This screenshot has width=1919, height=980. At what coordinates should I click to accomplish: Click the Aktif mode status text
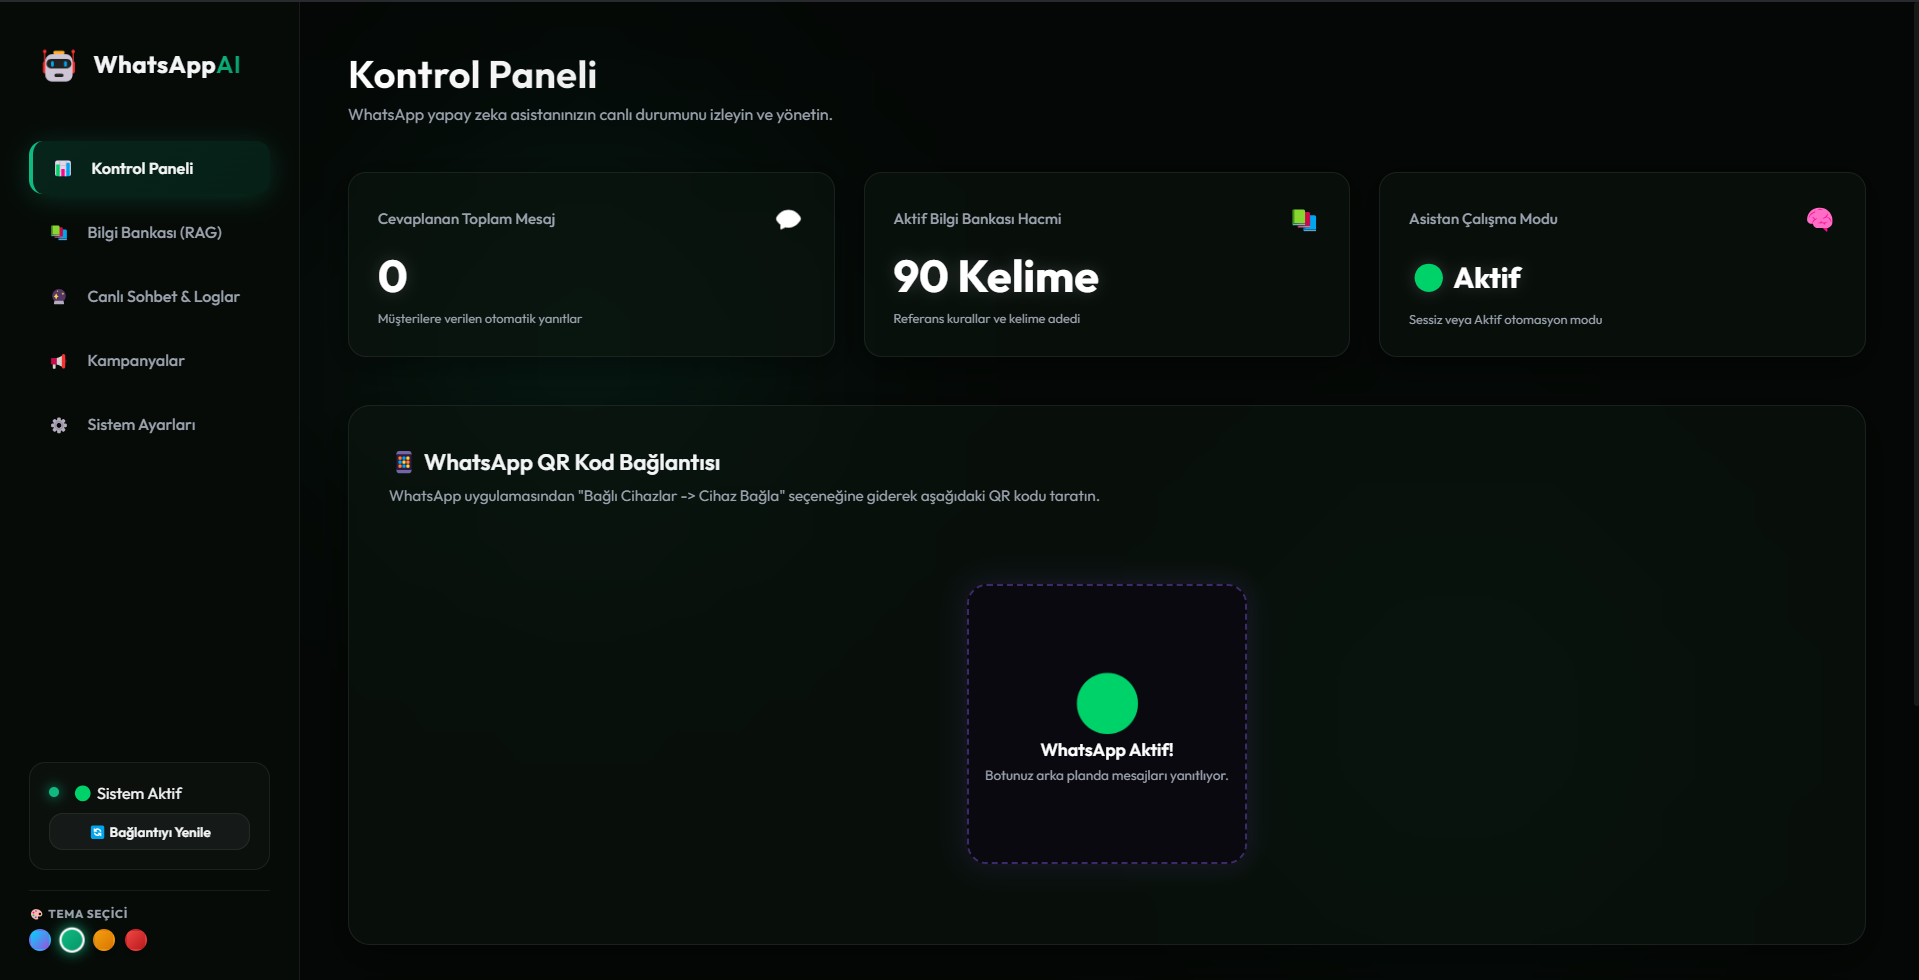pos(1487,278)
